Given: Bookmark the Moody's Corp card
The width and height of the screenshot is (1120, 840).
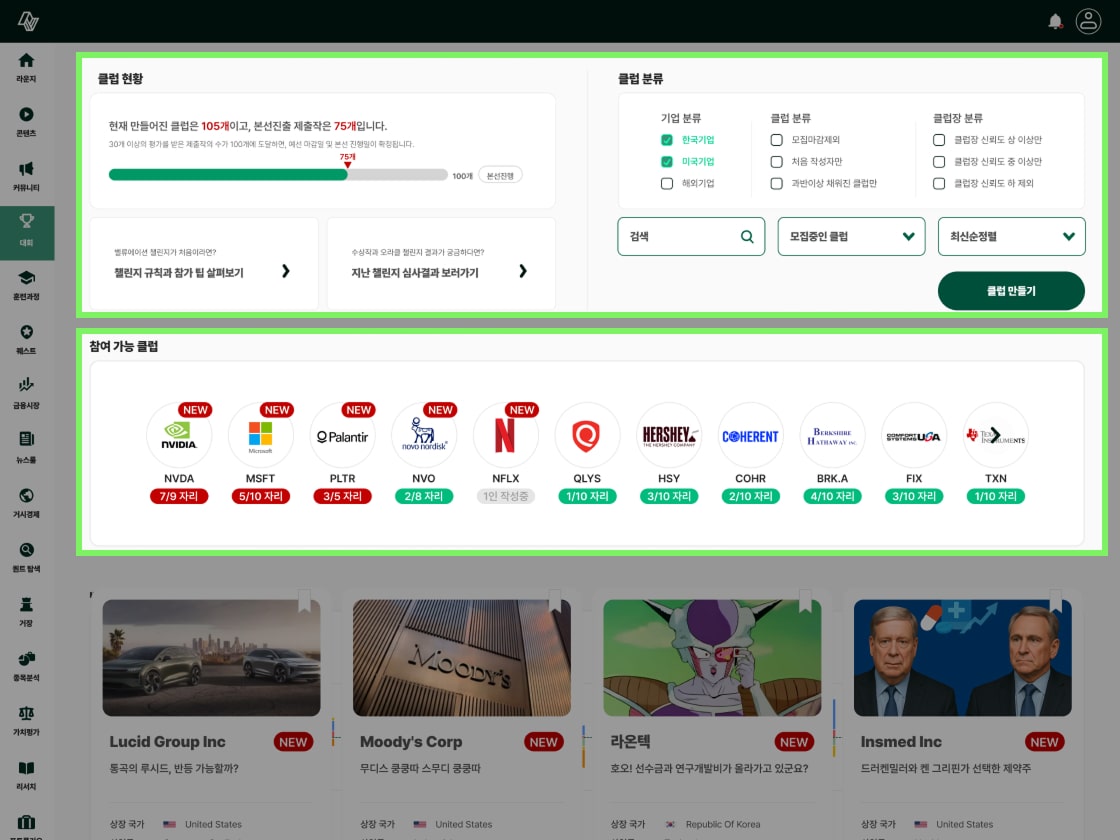Looking at the screenshot, I should pos(555,601).
